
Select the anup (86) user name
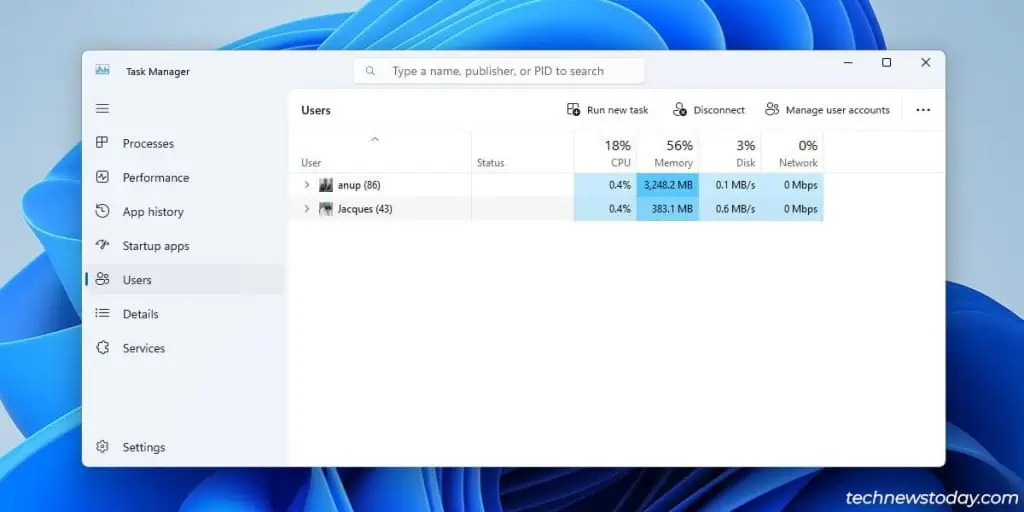tap(359, 185)
